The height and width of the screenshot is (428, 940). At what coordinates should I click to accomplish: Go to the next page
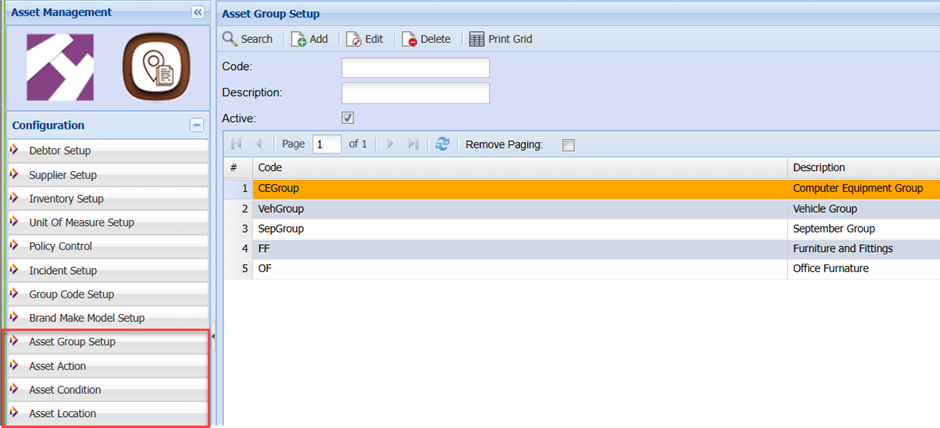390,144
